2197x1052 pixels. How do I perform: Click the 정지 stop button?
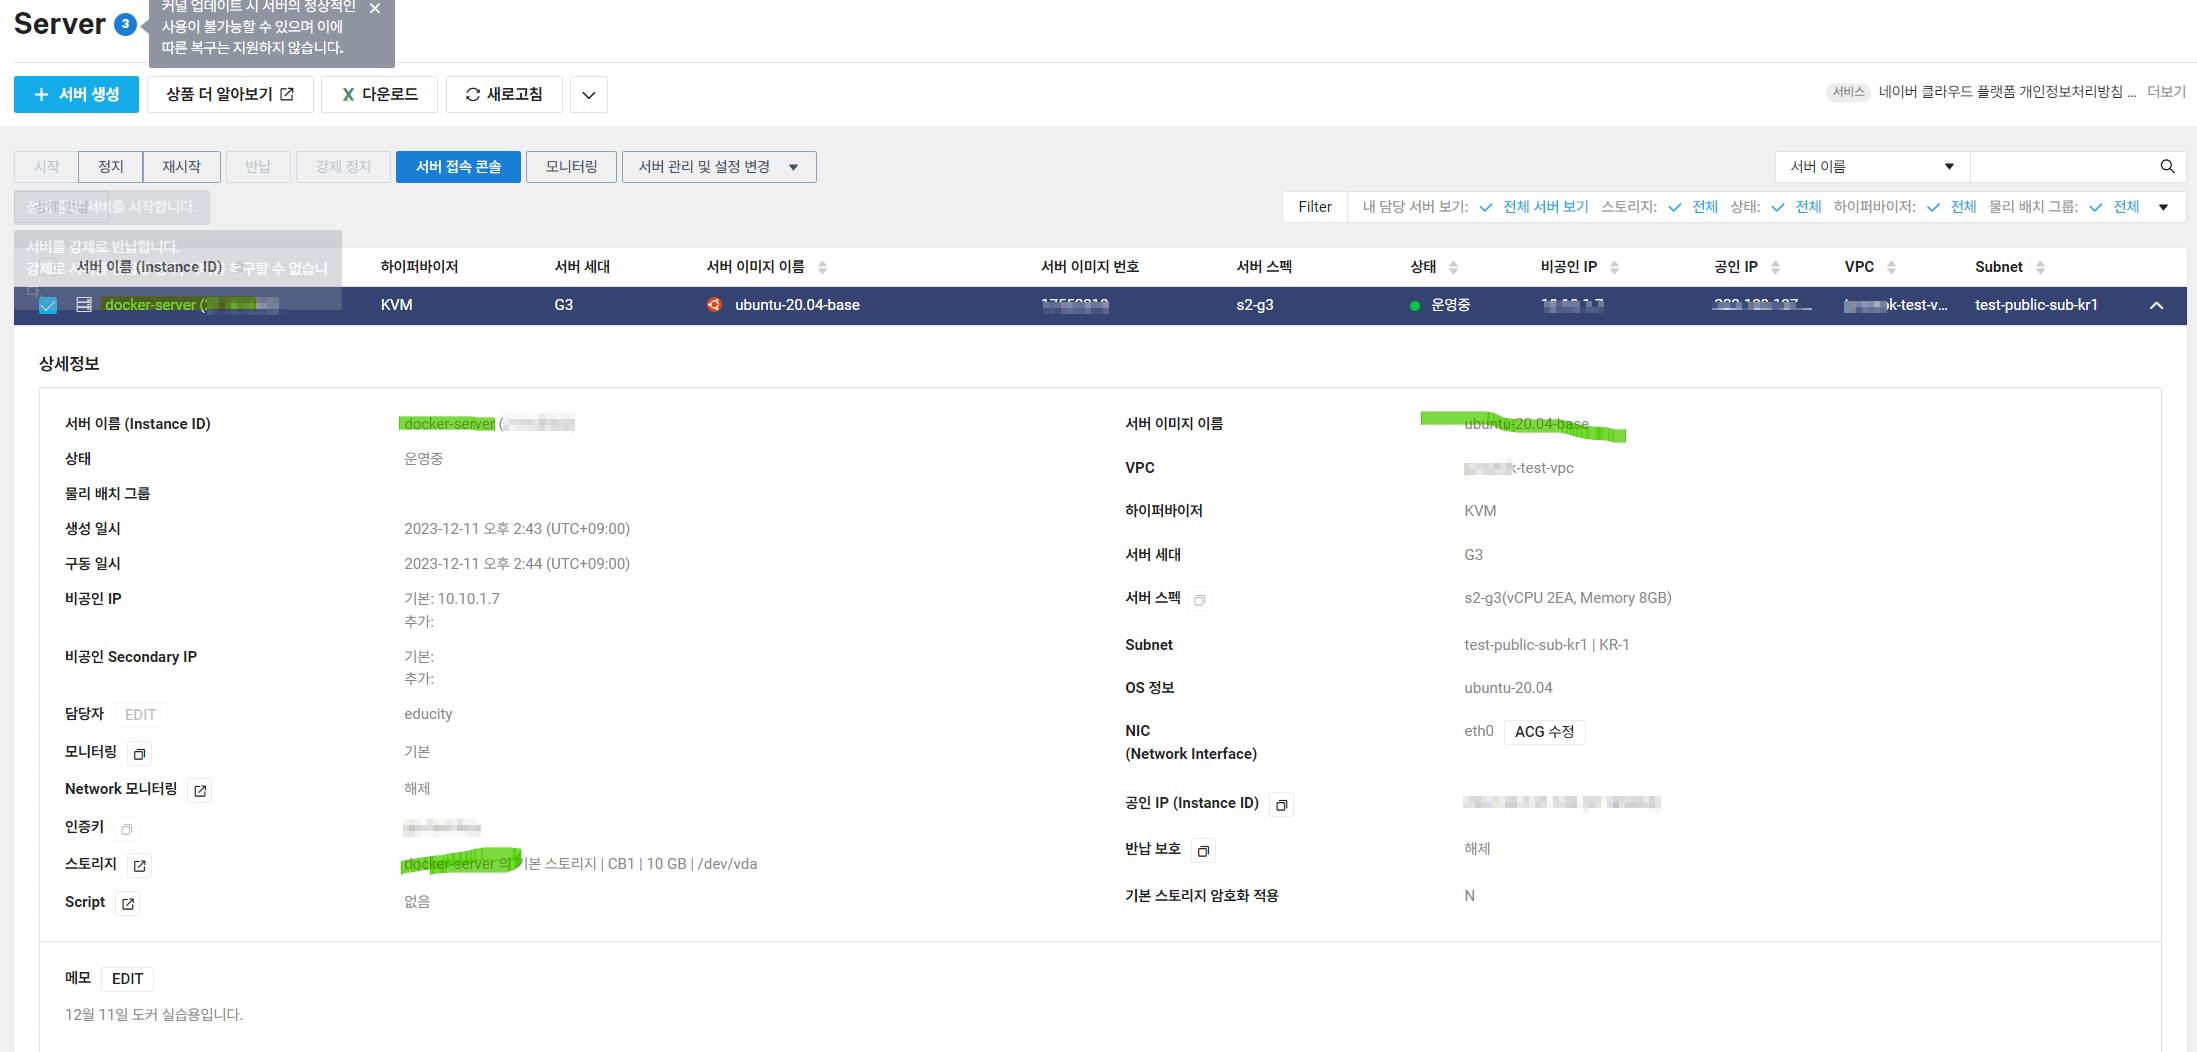111,166
